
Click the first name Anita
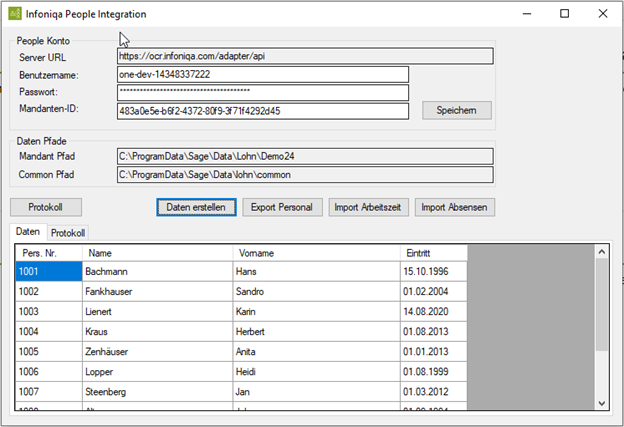coord(246,351)
